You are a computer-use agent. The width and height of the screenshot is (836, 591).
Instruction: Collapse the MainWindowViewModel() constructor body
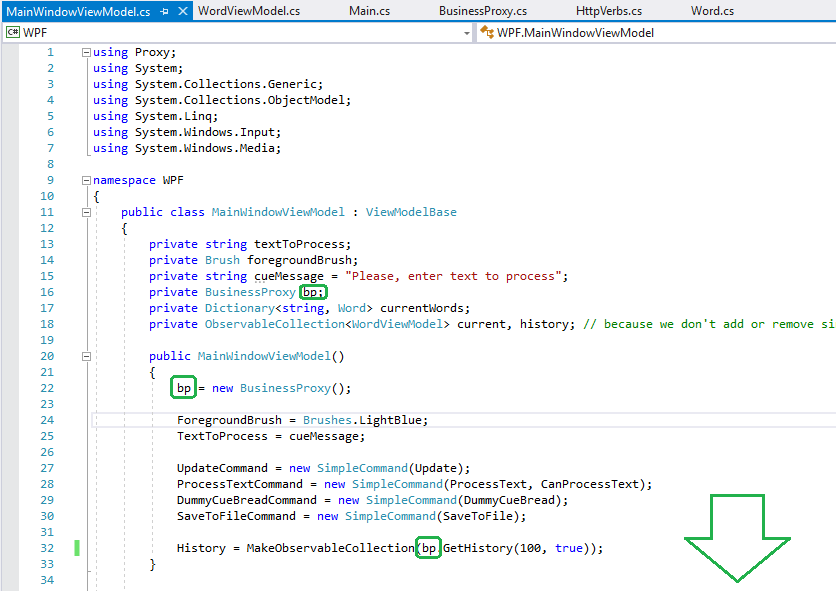(86, 356)
